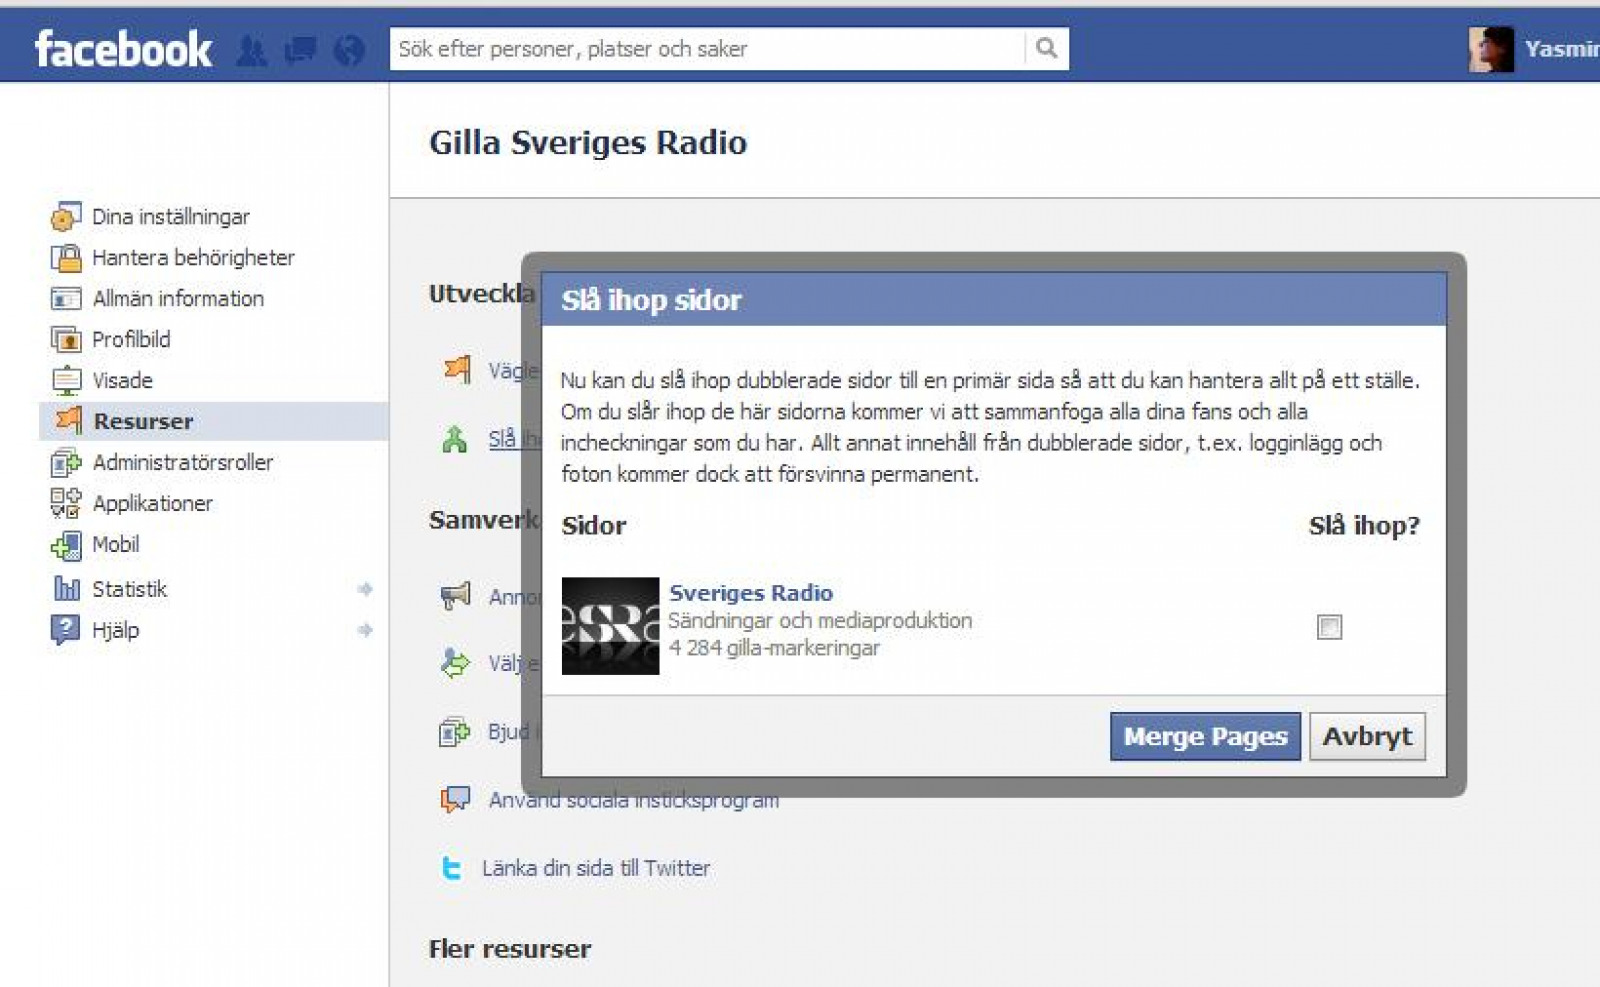This screenshot has height=987, width=1600.
Task: Click the green arrows icon beside Välj
Action: click(x=455, y=662)
